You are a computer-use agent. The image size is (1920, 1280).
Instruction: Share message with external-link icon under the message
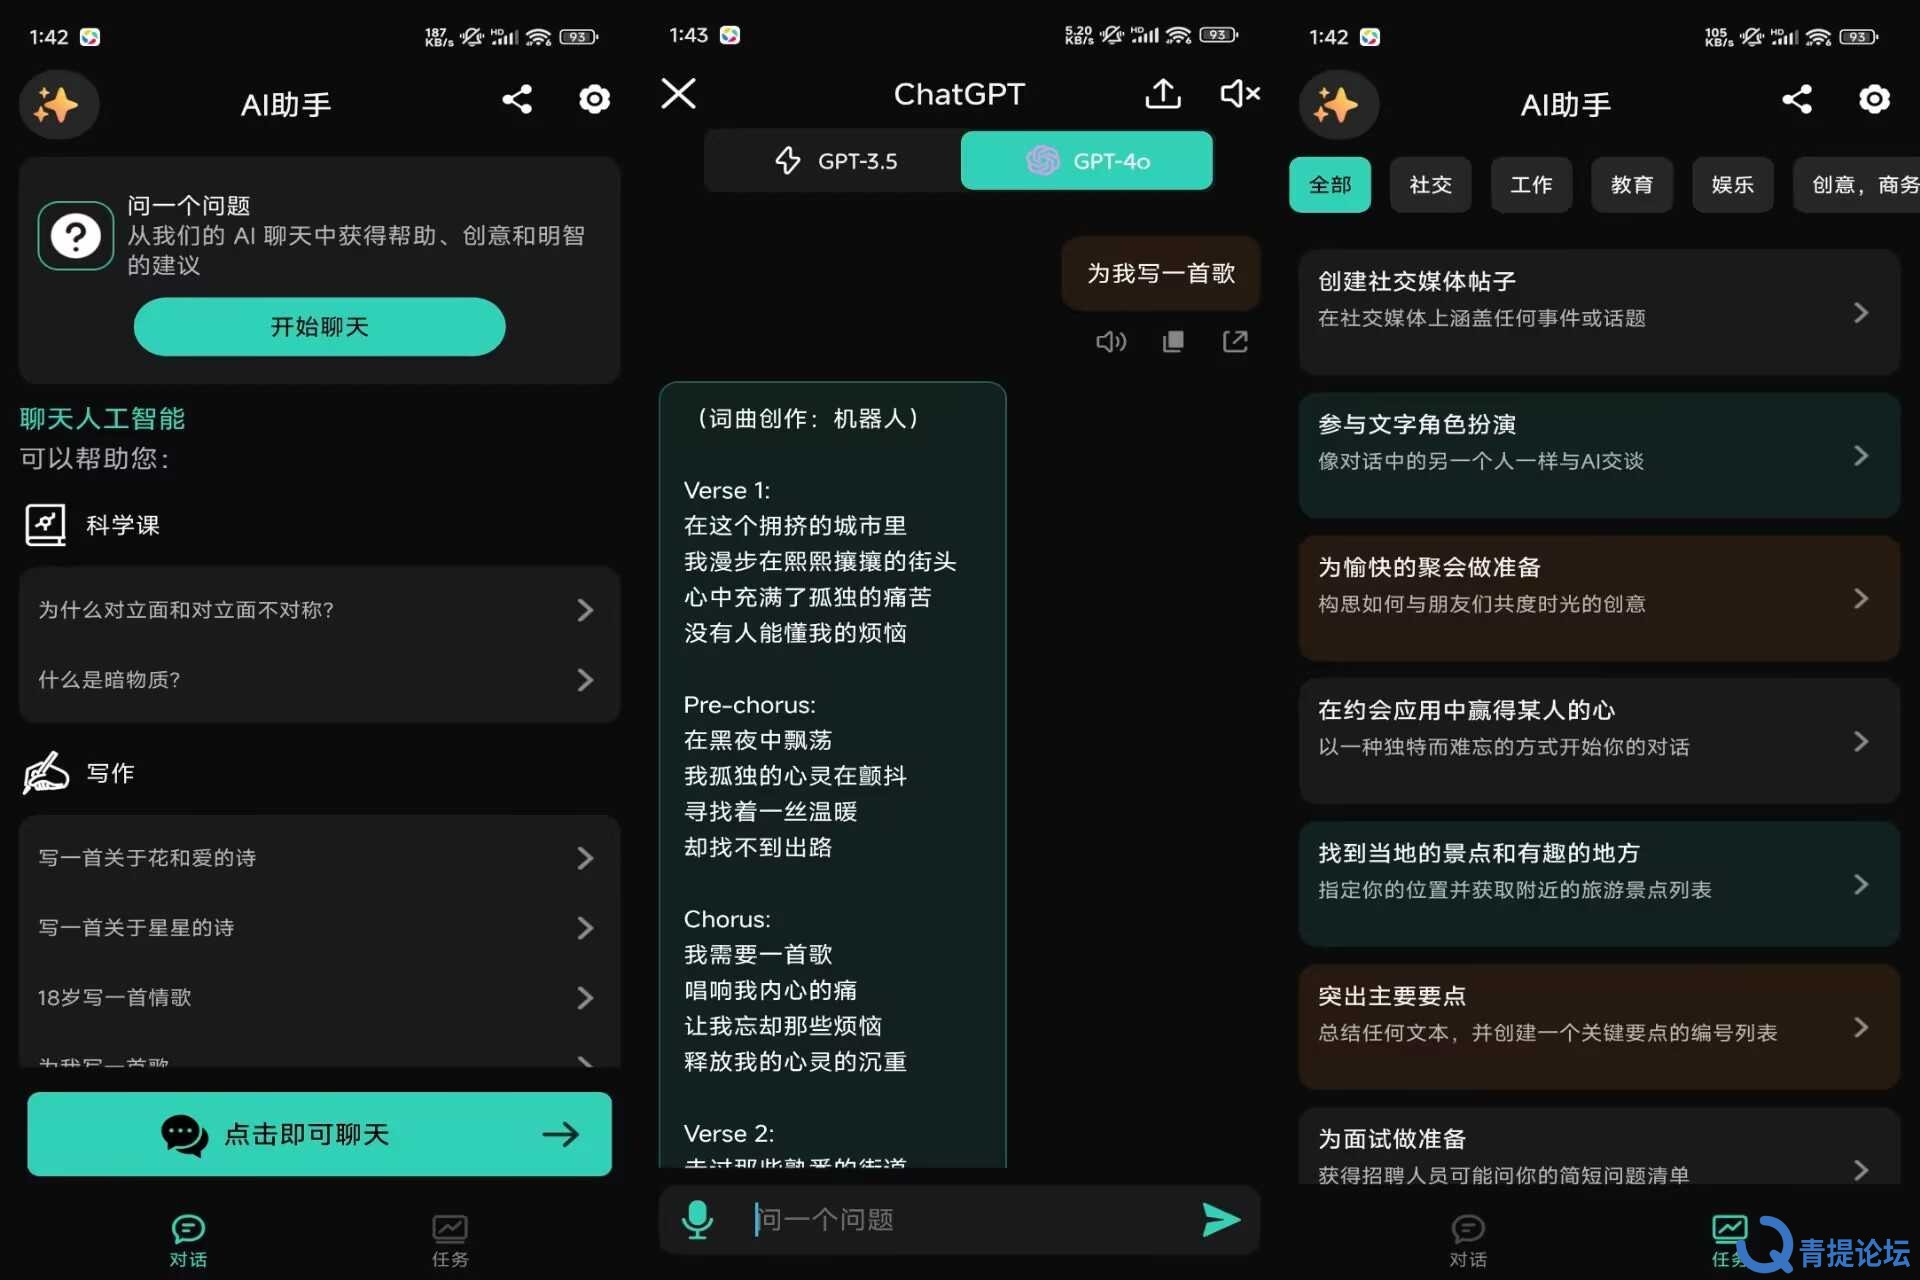point(1235,342)
